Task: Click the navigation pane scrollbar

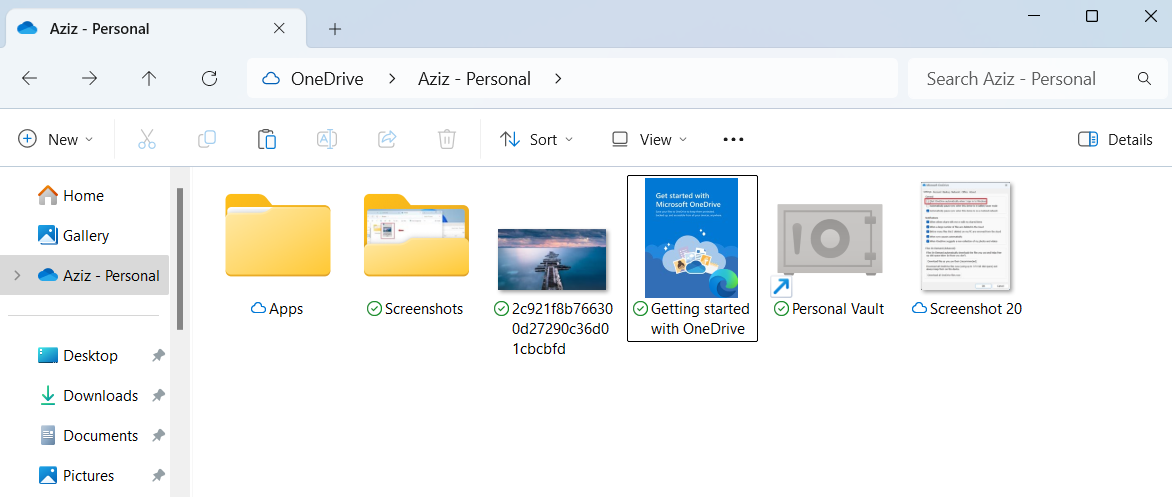Action: click(x=179, y=259)
